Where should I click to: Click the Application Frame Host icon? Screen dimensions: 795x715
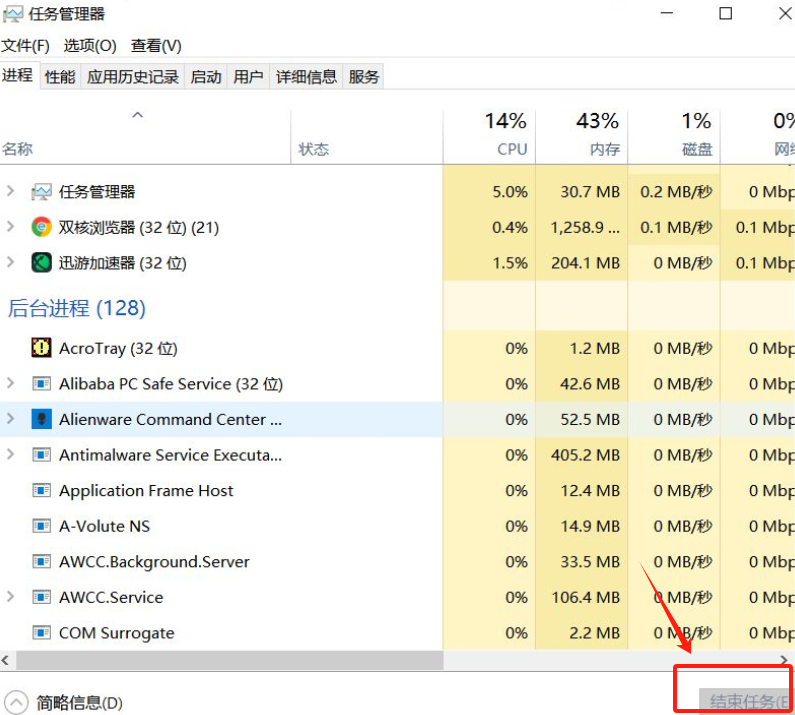coord(41,490)
